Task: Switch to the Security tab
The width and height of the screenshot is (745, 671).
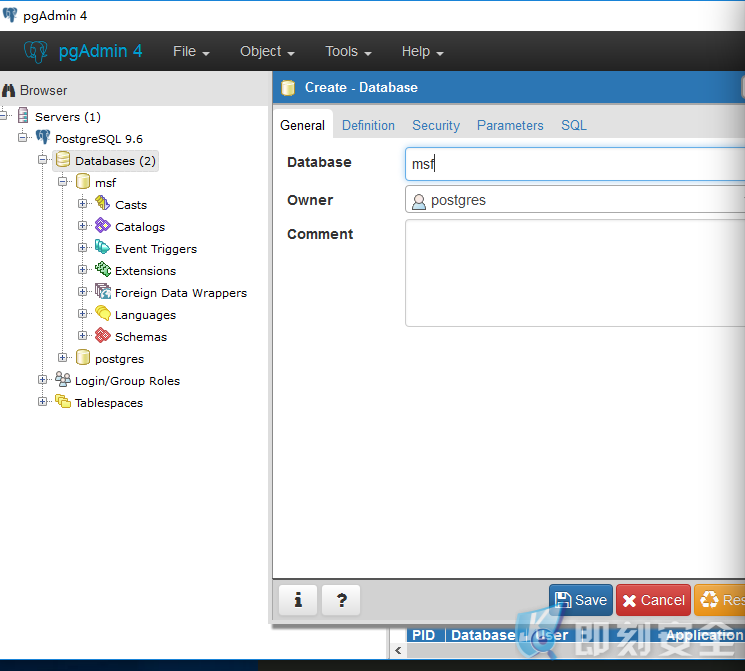Action: click(x=436, y=125)
